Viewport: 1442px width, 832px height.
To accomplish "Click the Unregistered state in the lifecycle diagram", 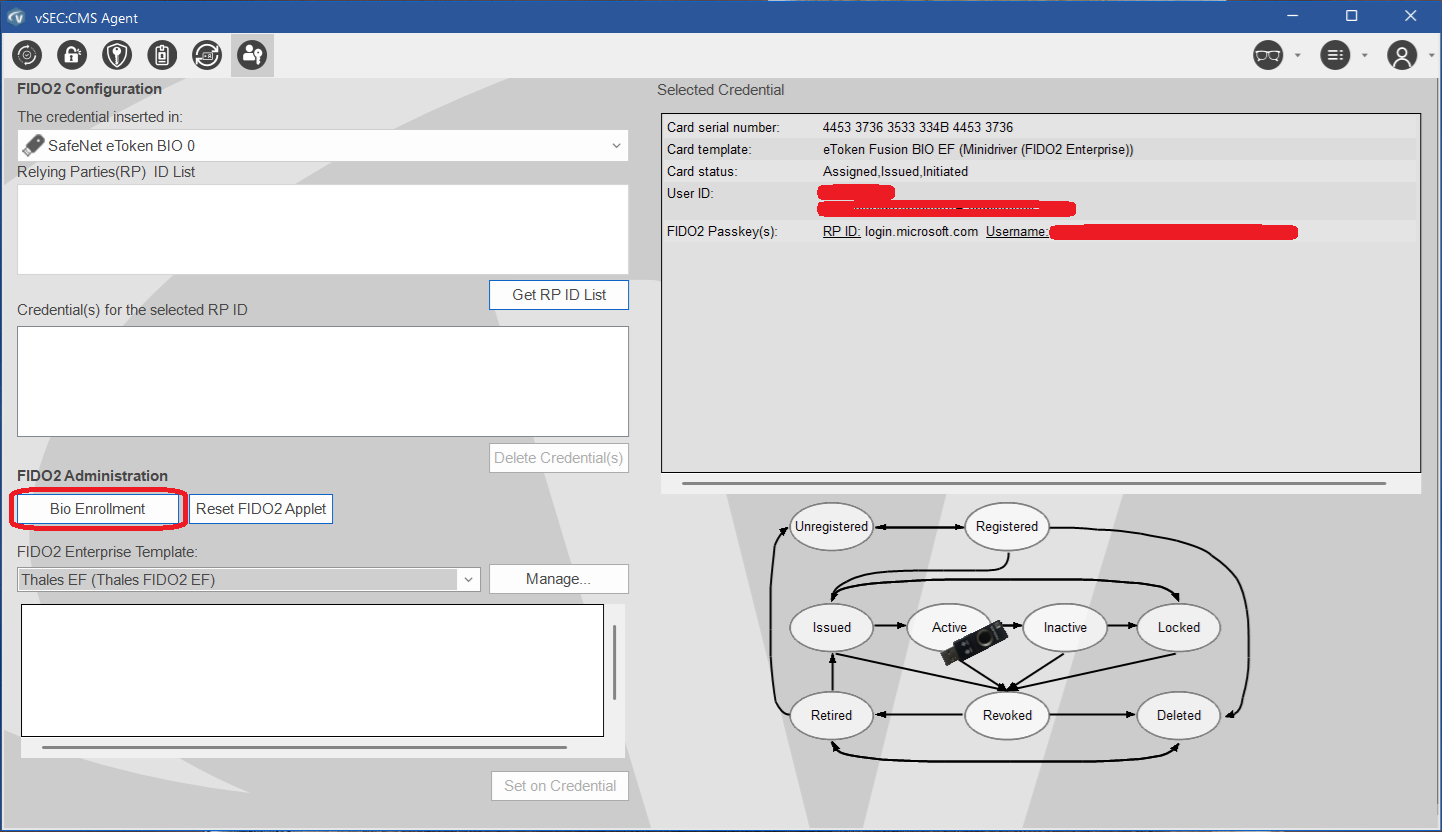I will coord(831,526).
